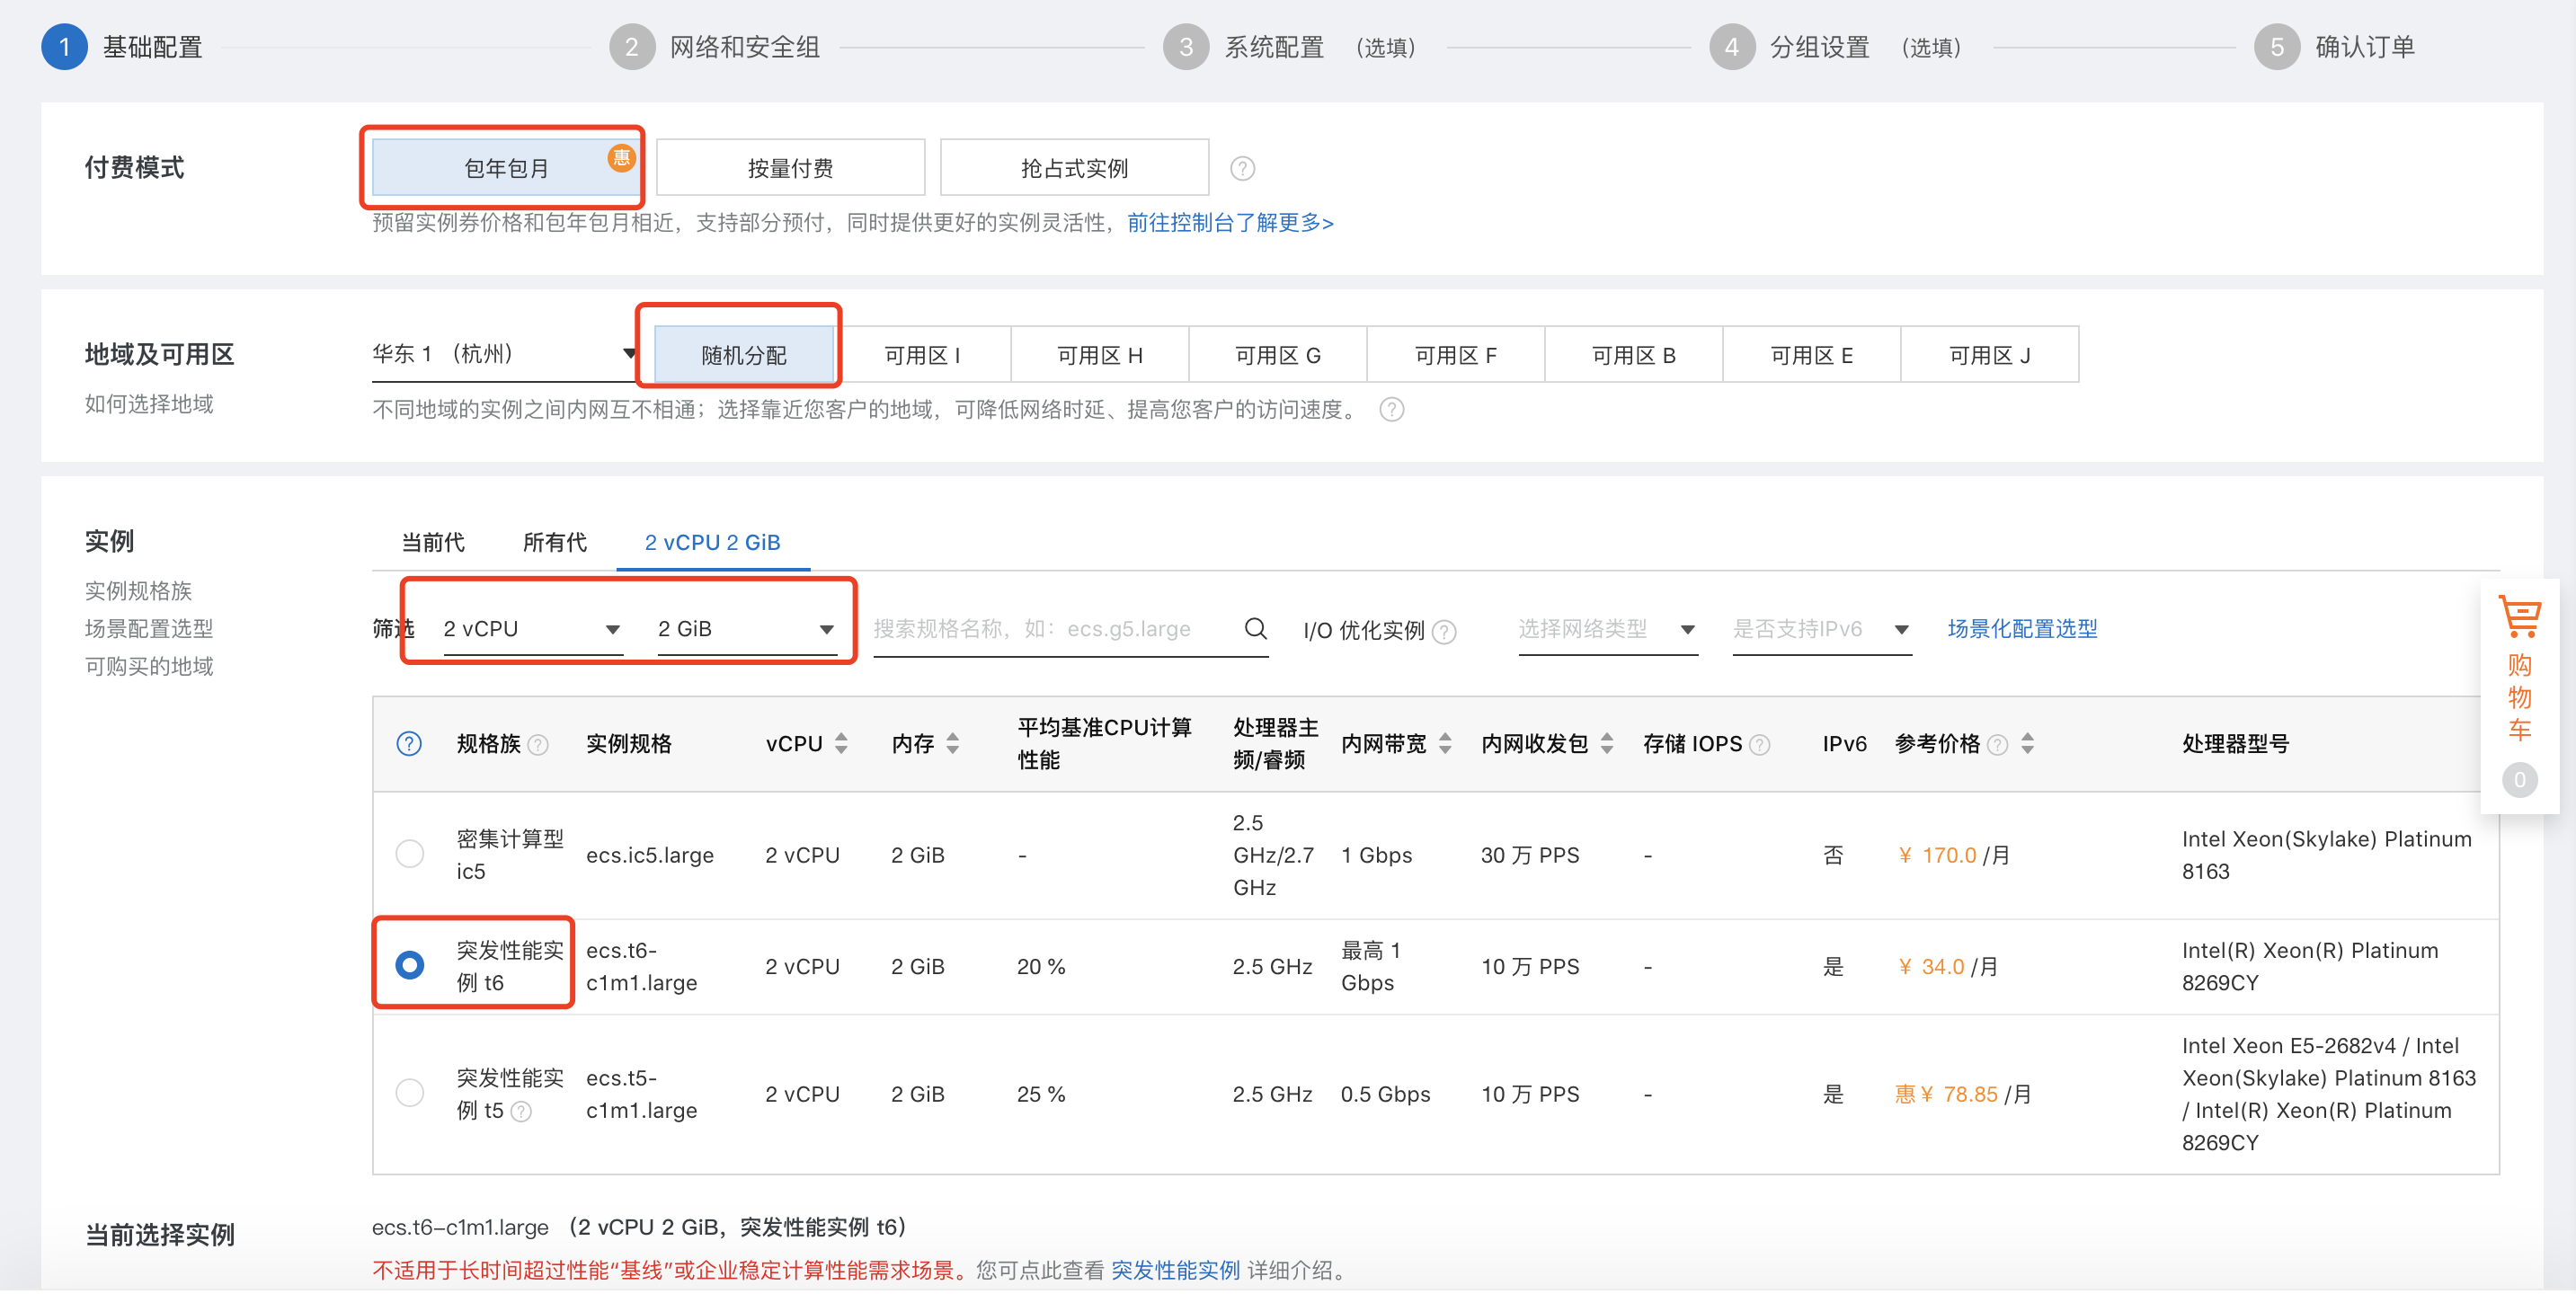
Task: Click the 处理器型号 column header
Action: 2235,744
